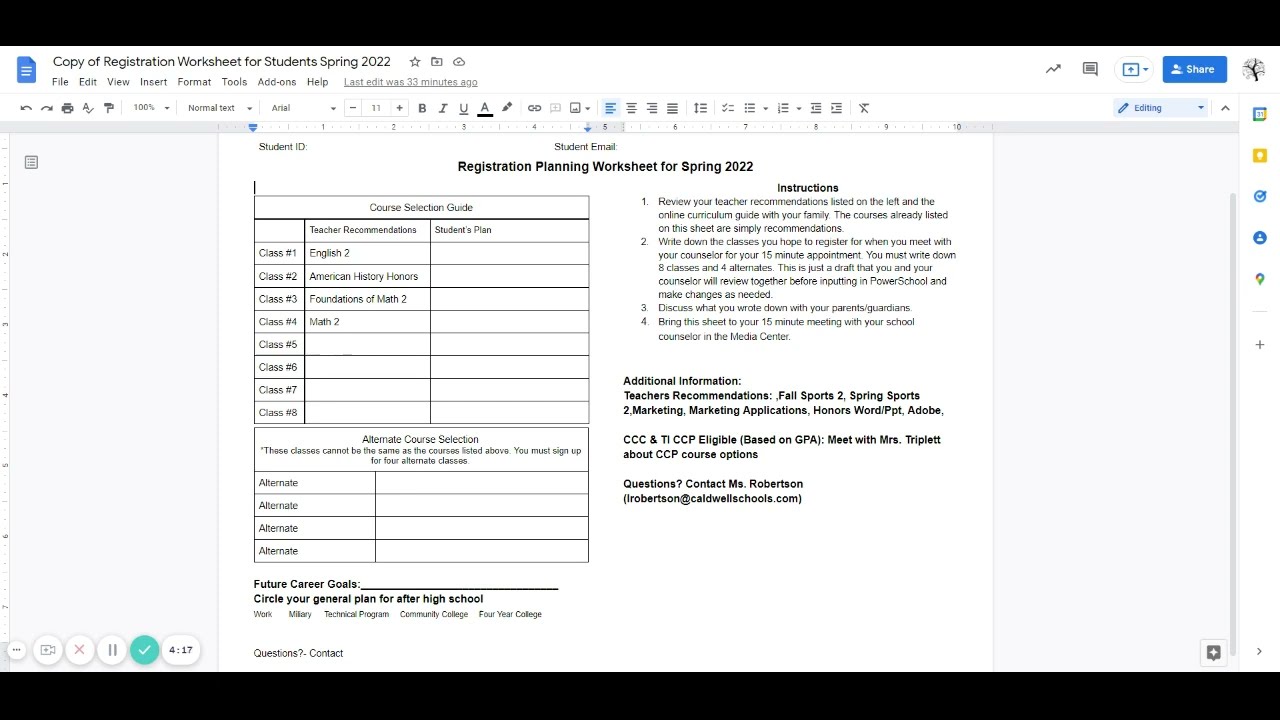Hide the menus with the up chevron
Image resolution: width=1280 pixels, height=720 pixels.
(1225, 108)
